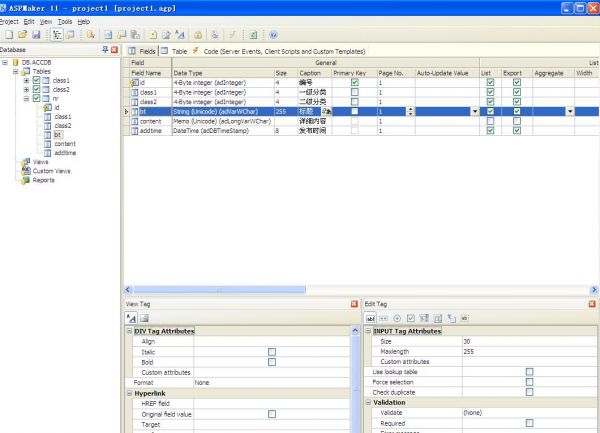Viewport: 600px width, 433px height.
Task: Enable the Italic checkbox in View Tag
Action: pyautogui.click(x=271, y=351)
